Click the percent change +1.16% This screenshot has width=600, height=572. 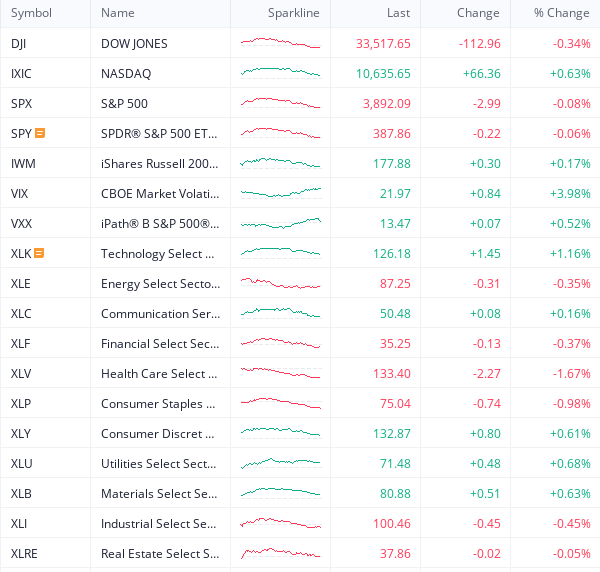click(x=571, y=254)
